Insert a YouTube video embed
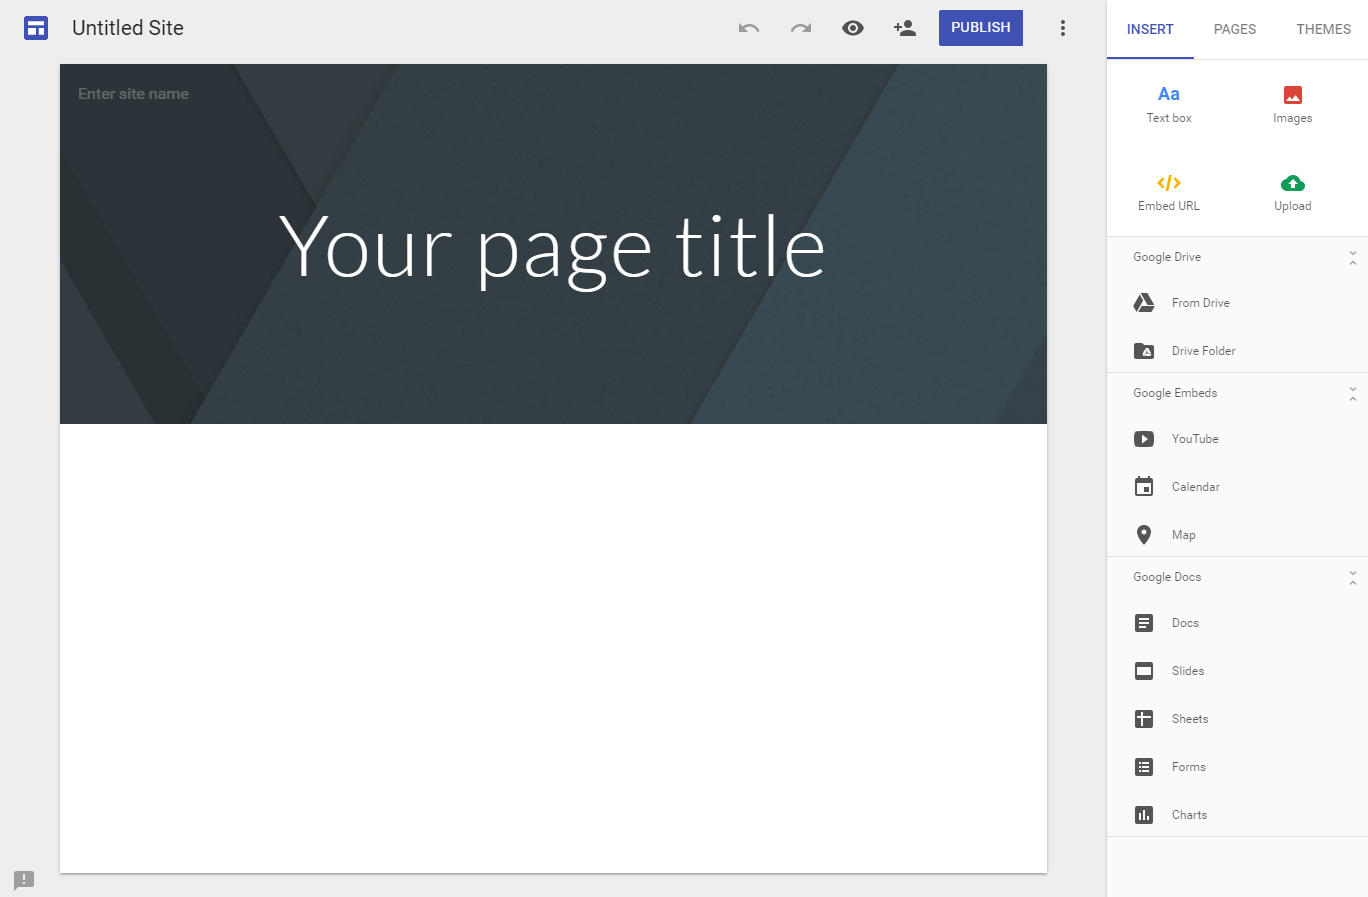The height and width of the screenshot is (897, 1368). point(1195,438)
